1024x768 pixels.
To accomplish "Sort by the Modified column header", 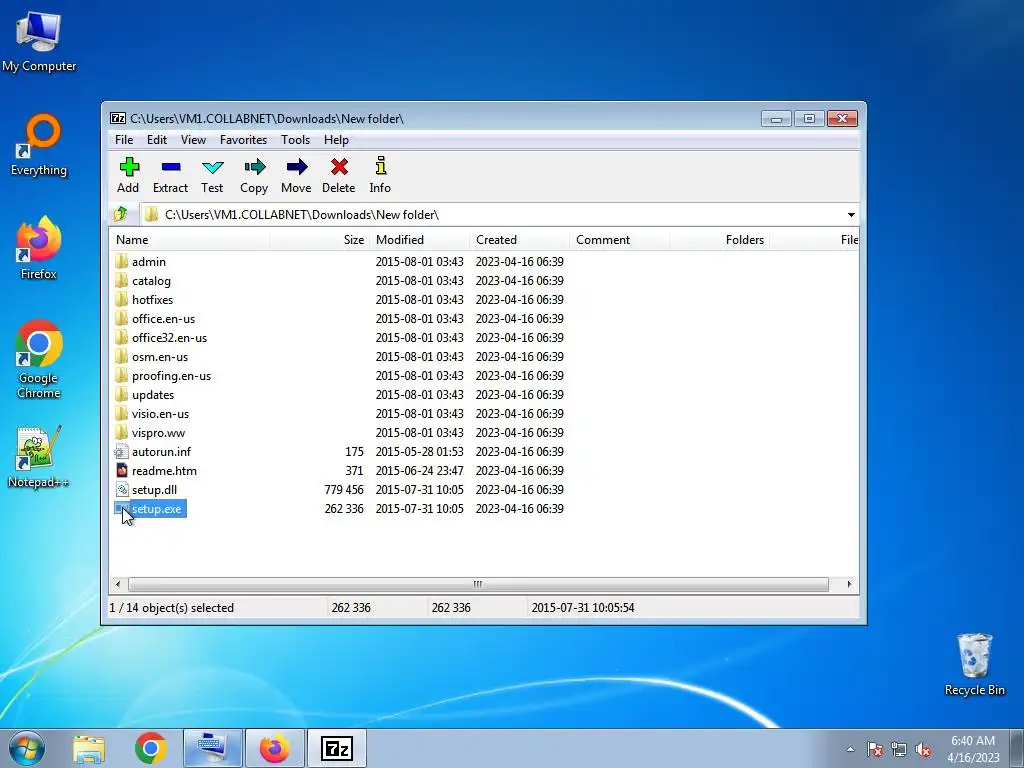I will 419,240.
